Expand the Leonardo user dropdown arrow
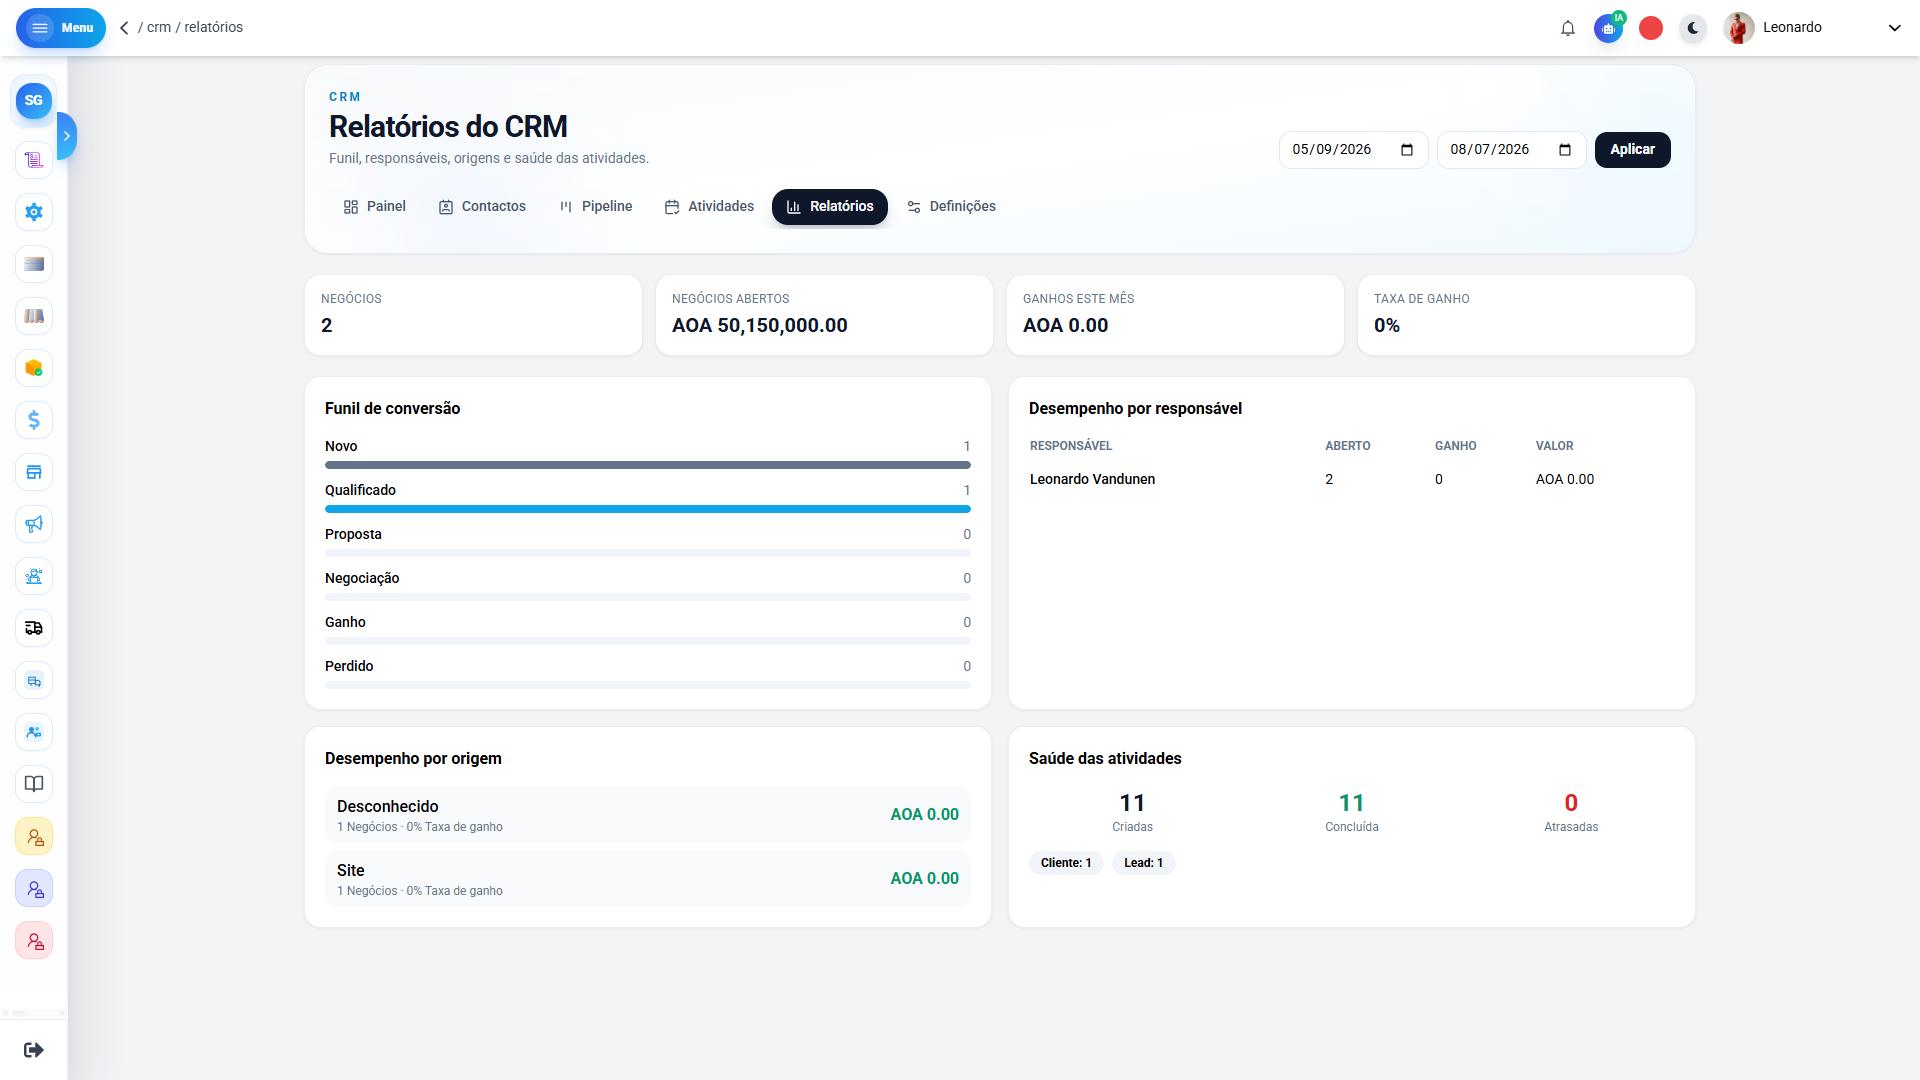Screen dimensions: 1920x1080 tap(1894, 28)
